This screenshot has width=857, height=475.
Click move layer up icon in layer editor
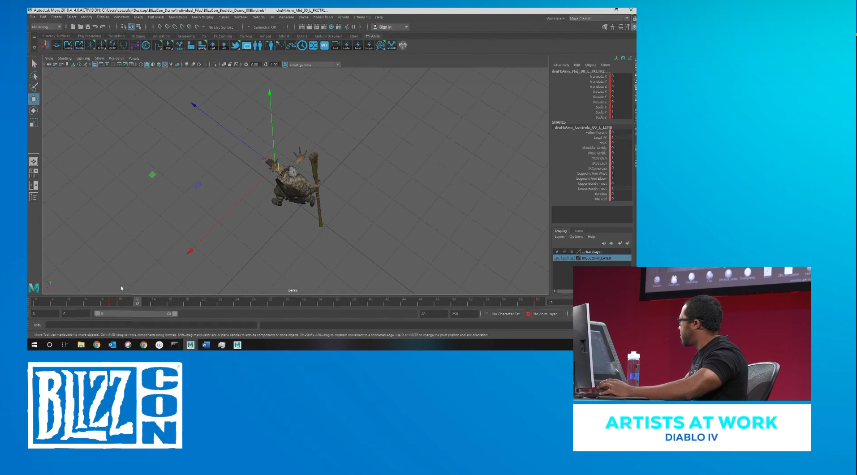(604, 243)
